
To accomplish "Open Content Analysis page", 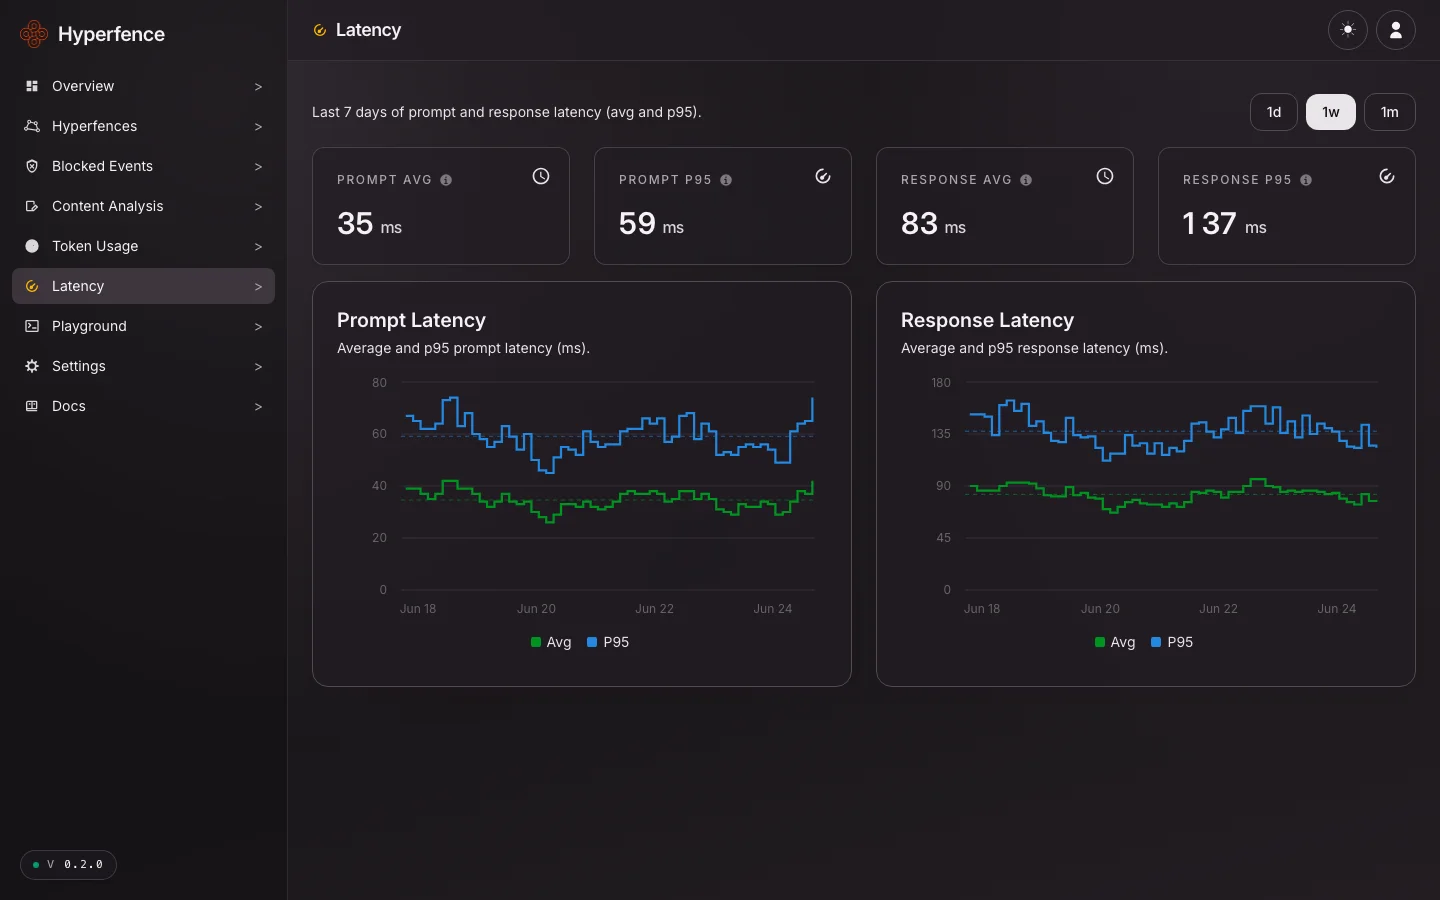I will pos(143,206).
